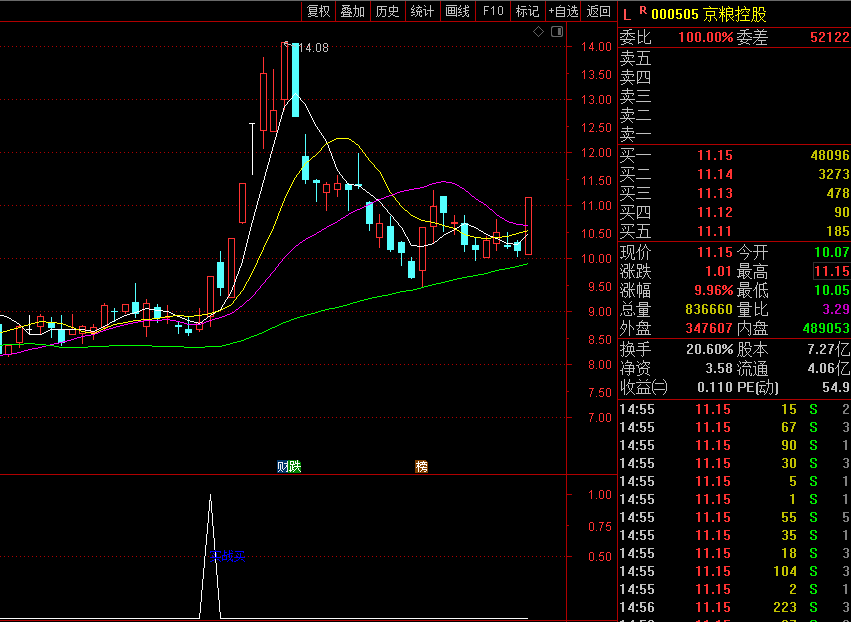This screenshot has height=622, width=851.
Task: Click the 收益(二) value 0.110
Action: point(715,388)
